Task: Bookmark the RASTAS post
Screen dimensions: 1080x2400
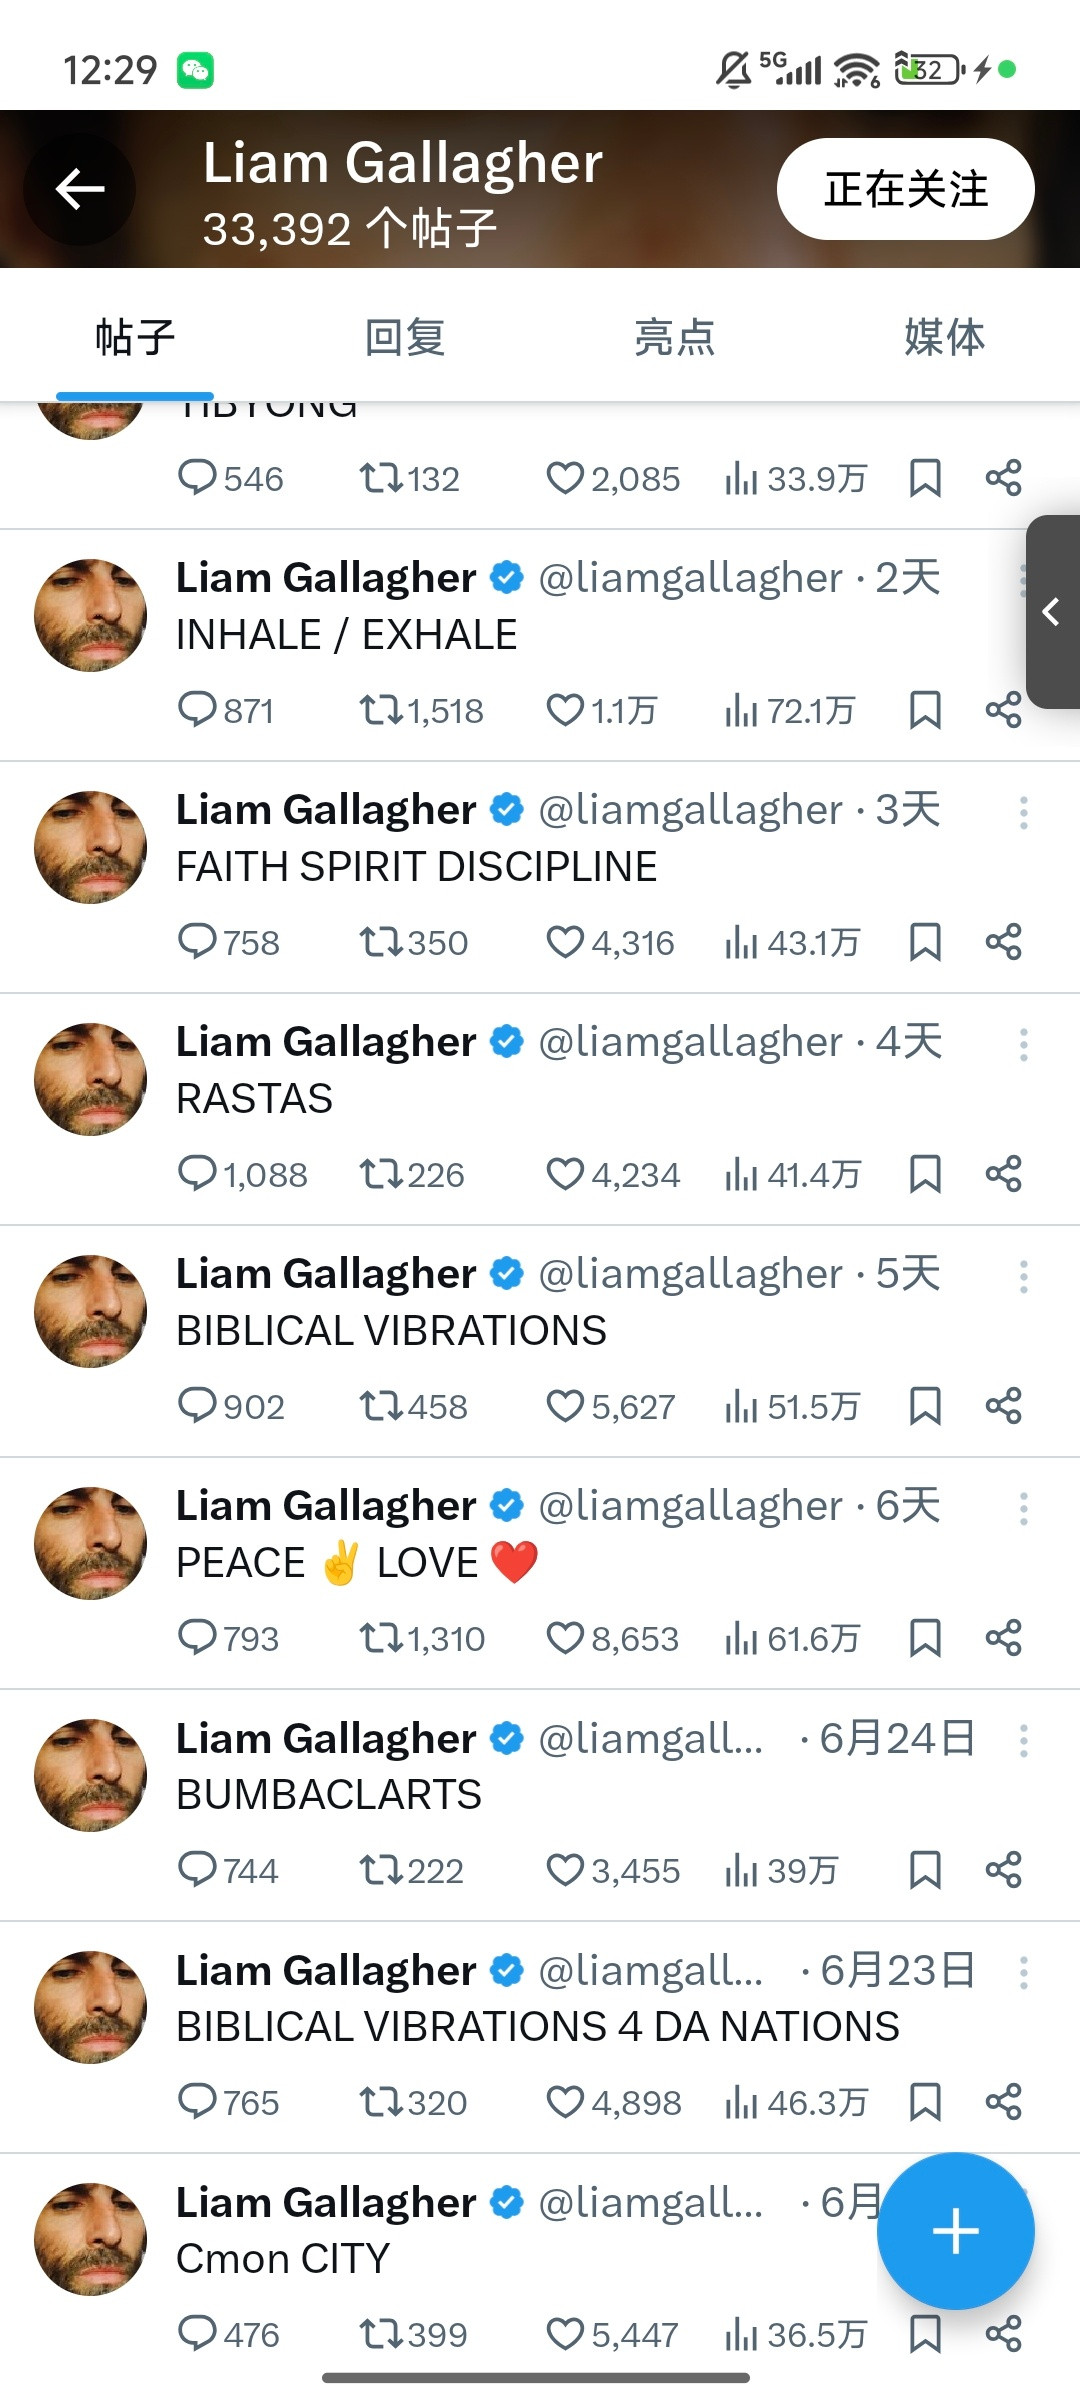Action: pyautogui.click(x=925, y=1175)
